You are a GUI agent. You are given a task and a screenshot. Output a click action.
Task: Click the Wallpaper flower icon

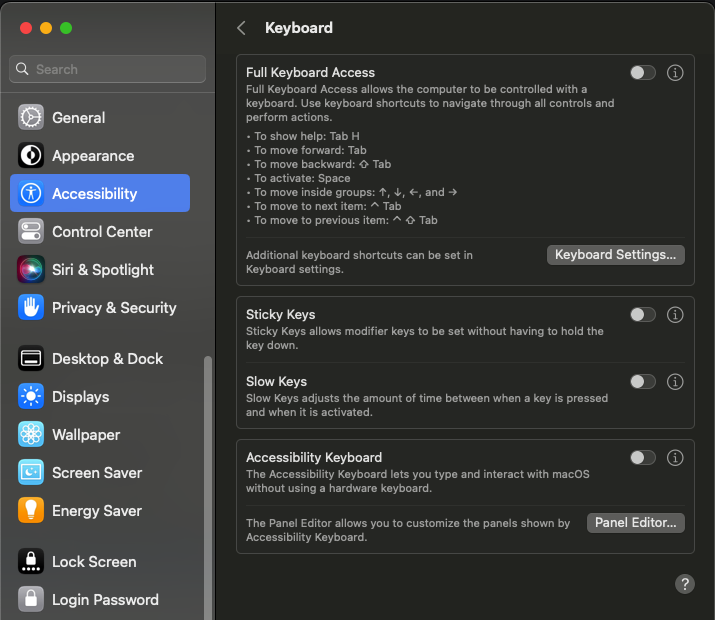31,434
